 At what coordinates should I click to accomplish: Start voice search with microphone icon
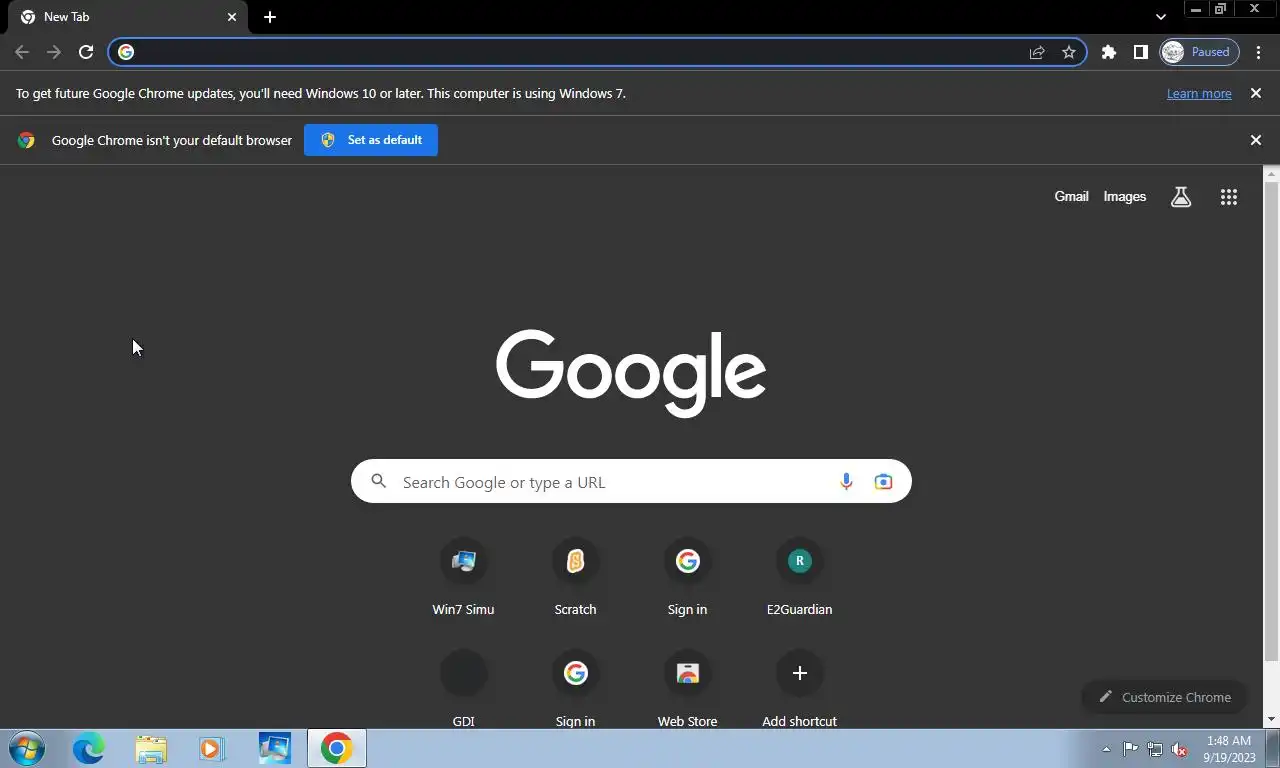(x=846, y=482)
